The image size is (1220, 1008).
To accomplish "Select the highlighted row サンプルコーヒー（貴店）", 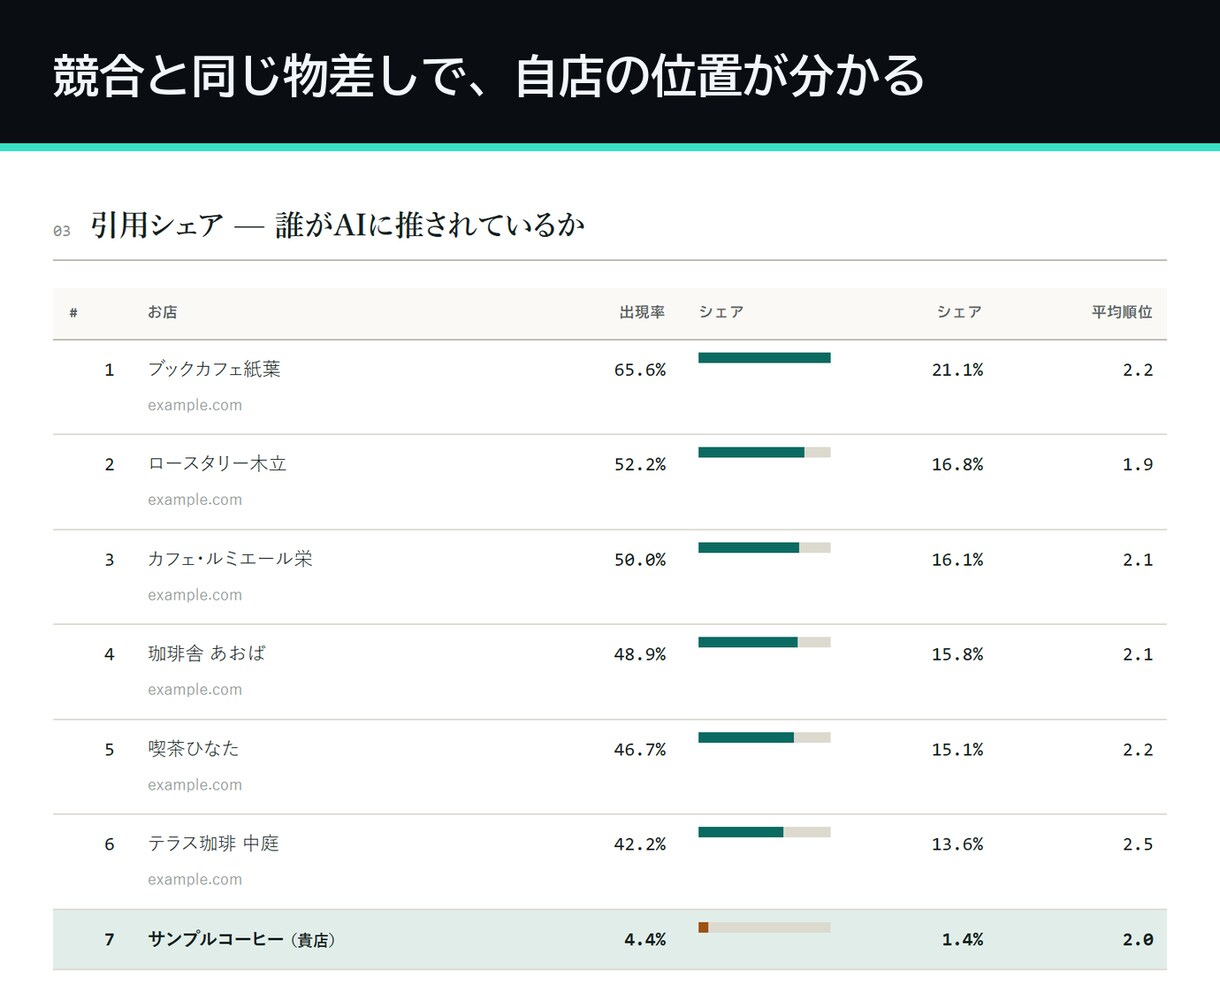I will pyautogui.click(x=610, y=939).
